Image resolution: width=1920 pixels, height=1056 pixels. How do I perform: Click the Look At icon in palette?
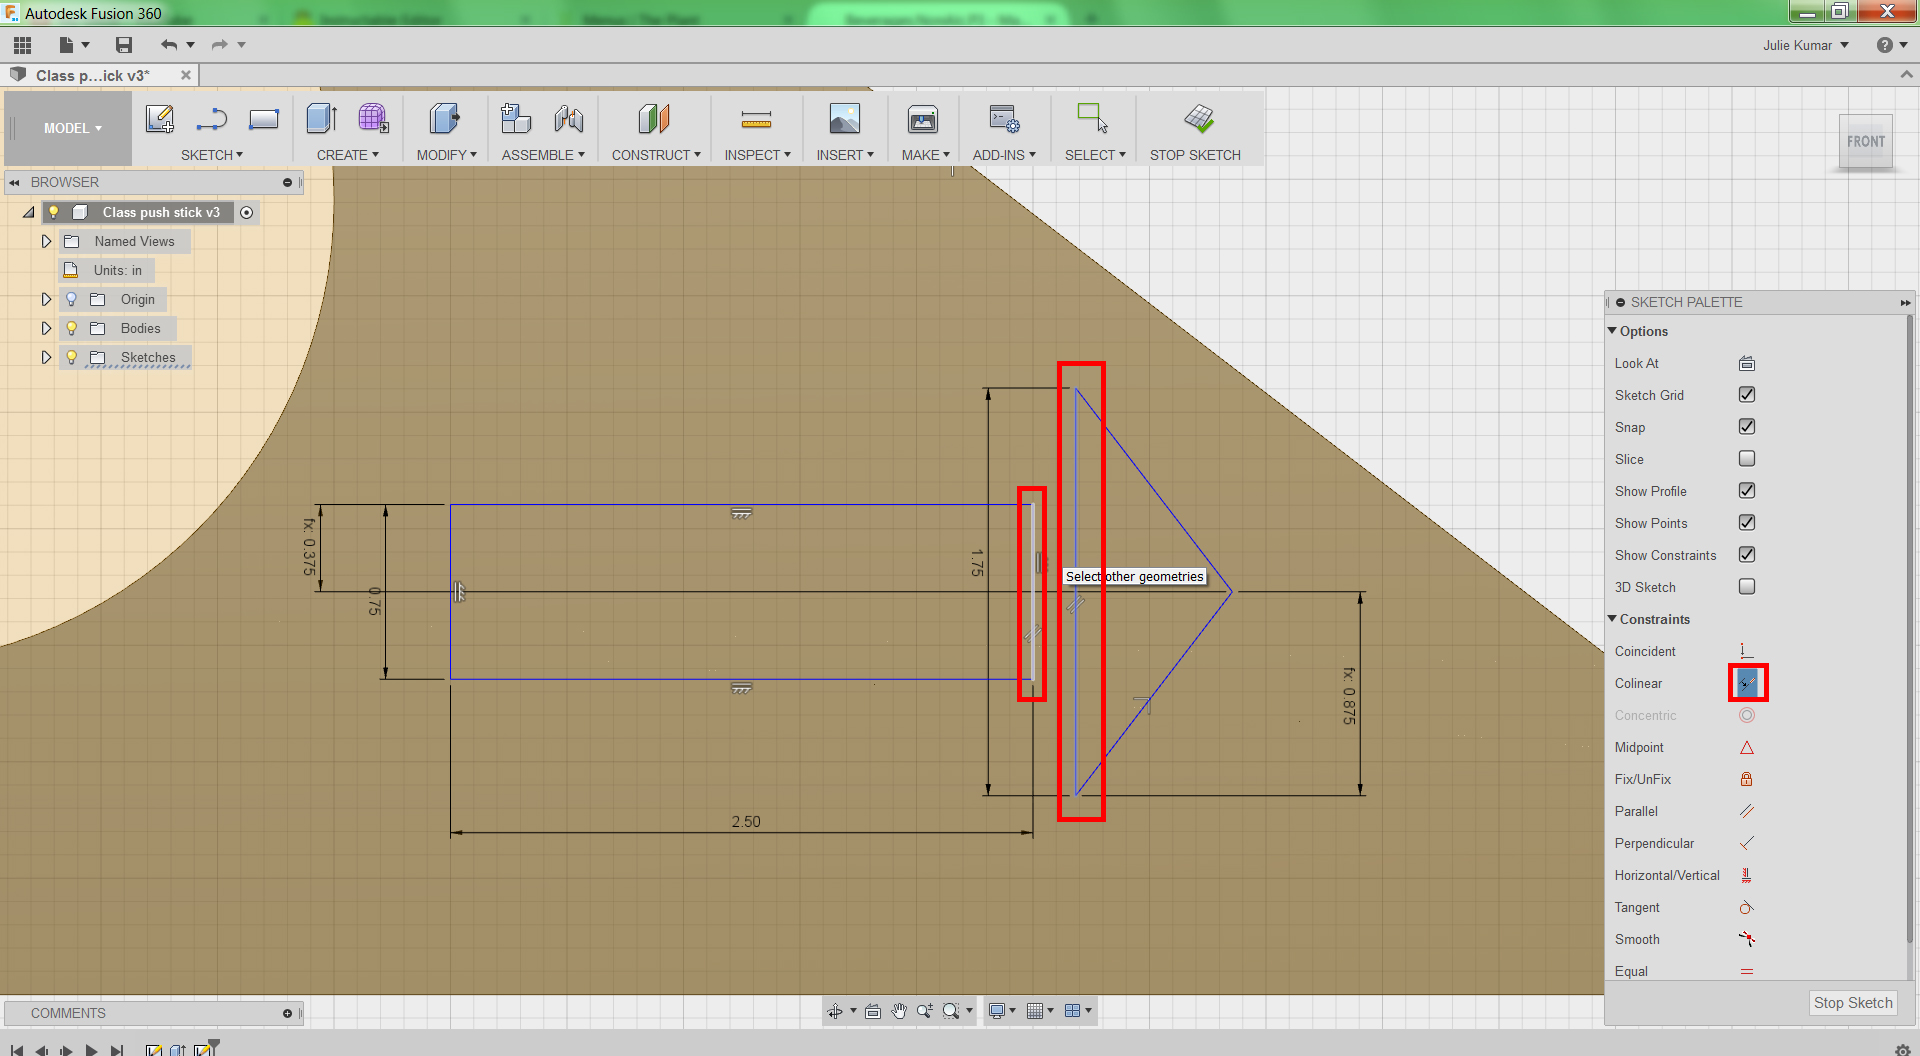(x=1747, y=363)
